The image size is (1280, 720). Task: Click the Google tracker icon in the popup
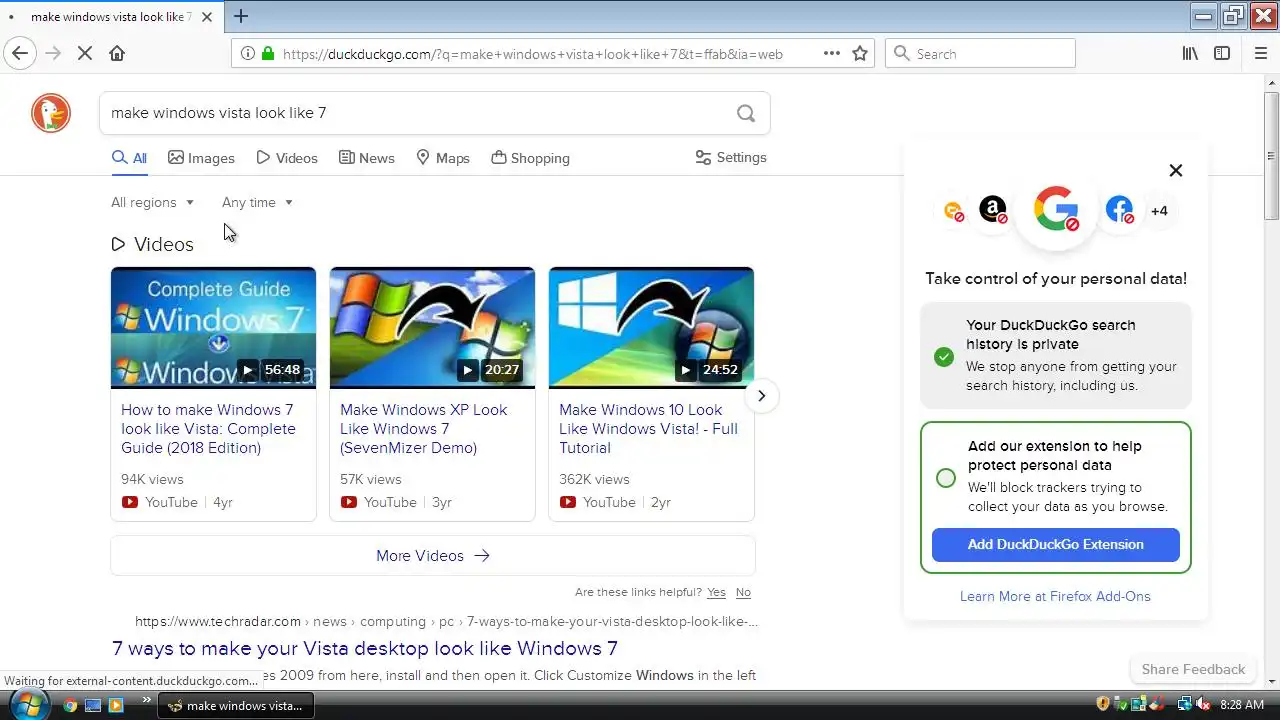tap(1056, 209)
